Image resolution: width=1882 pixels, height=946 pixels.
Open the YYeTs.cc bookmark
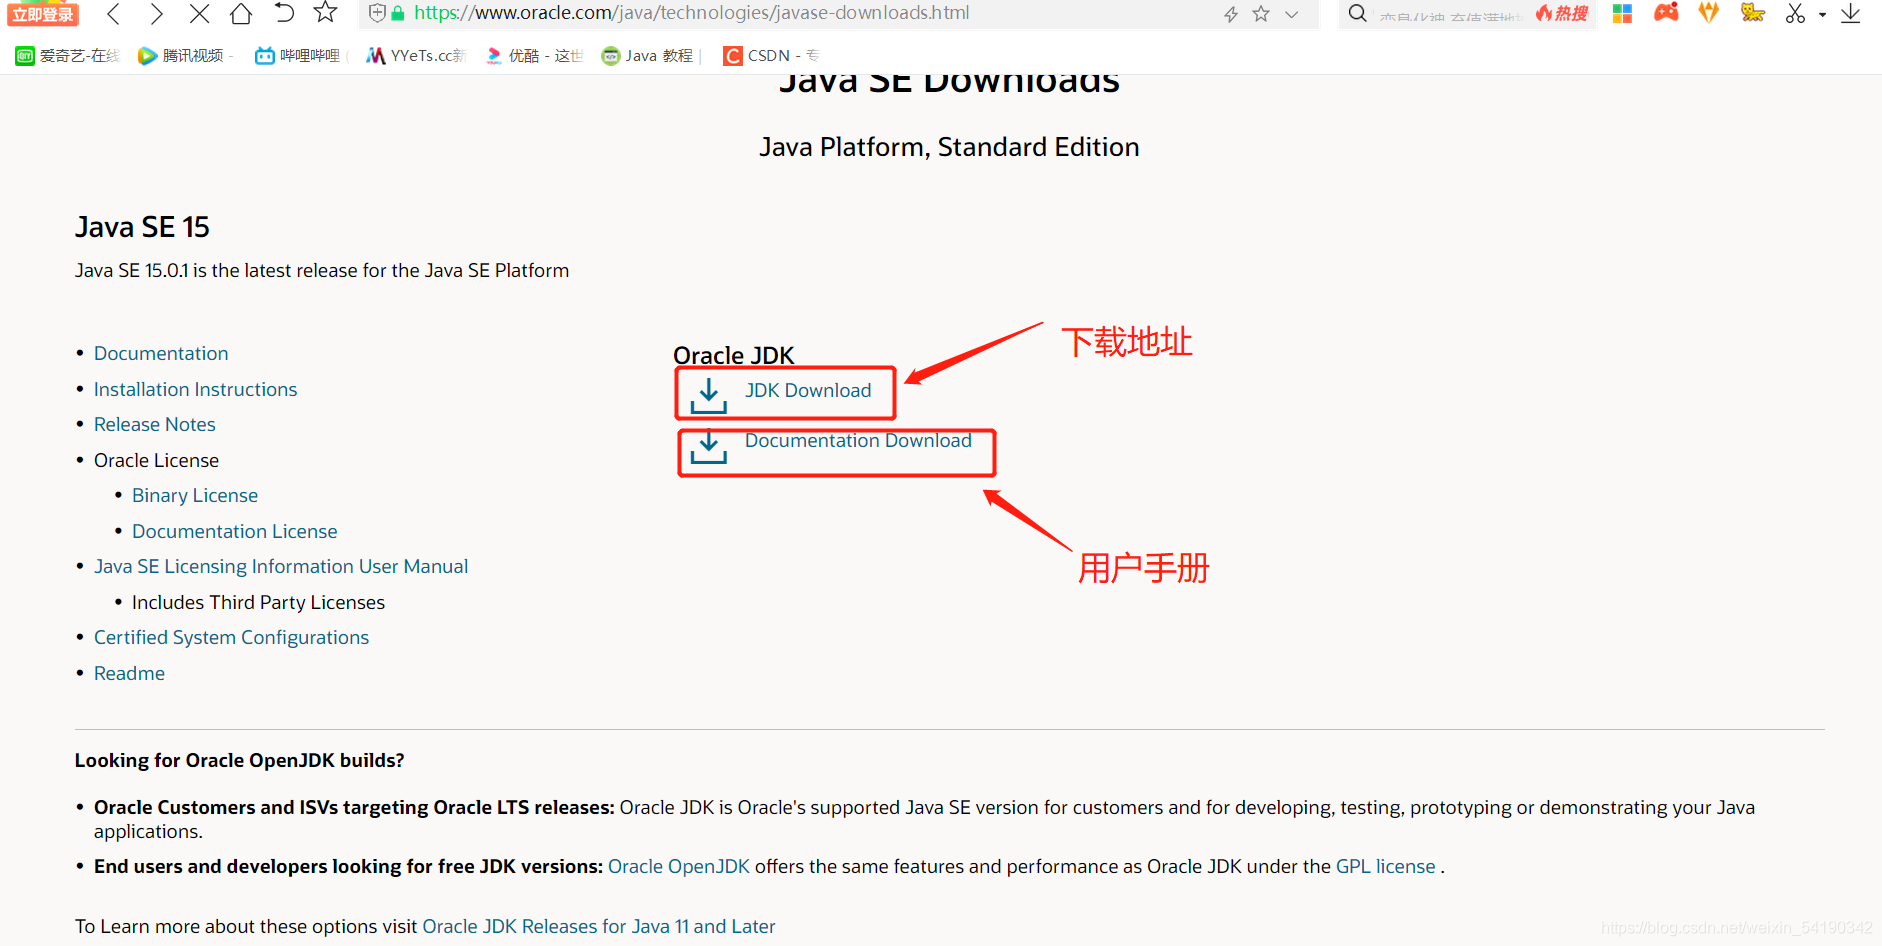click(416, 56)
